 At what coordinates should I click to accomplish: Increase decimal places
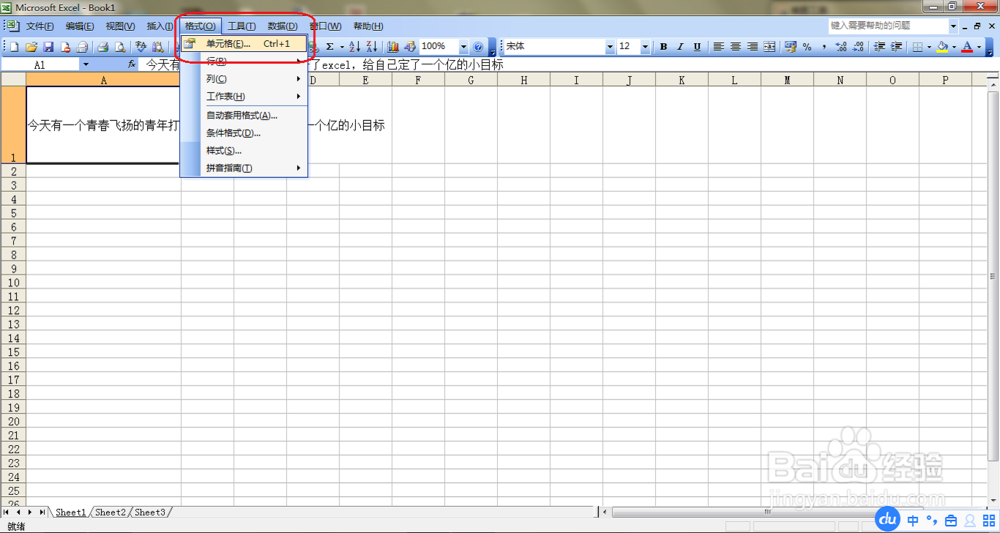(x=841, y=47)
